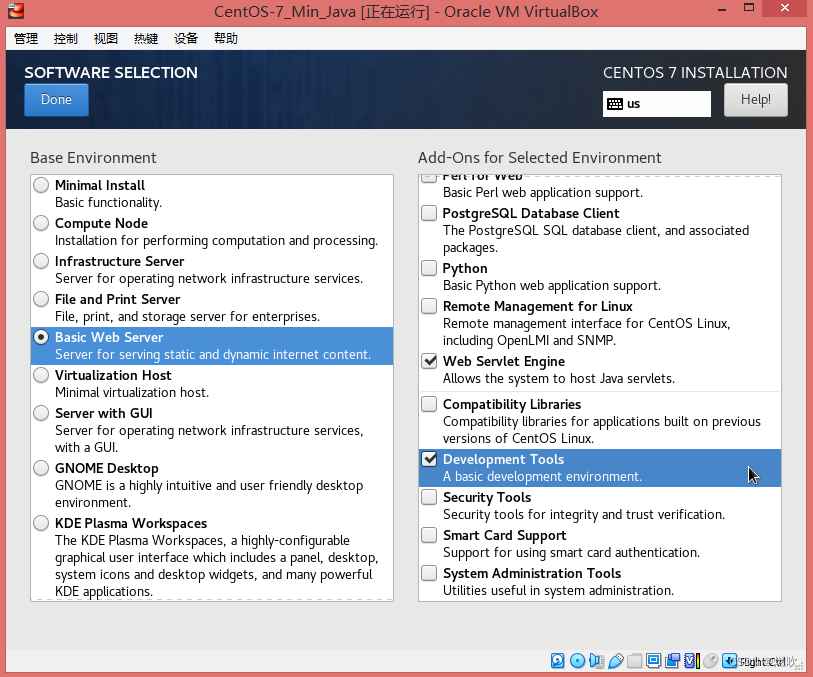This screenshot has width=813, height=677.
Task: Open the 设备 menu
Action: [186, 38]
